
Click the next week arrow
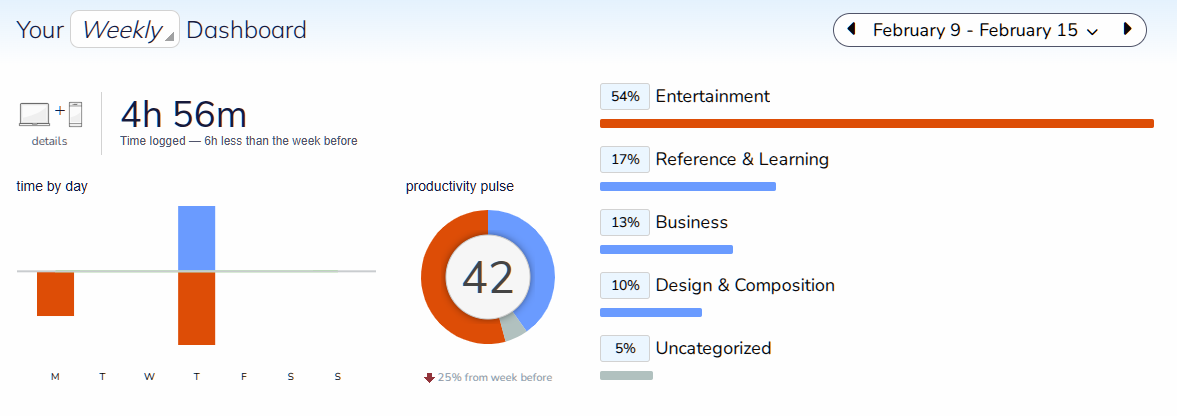click(x=1127, y=29)
